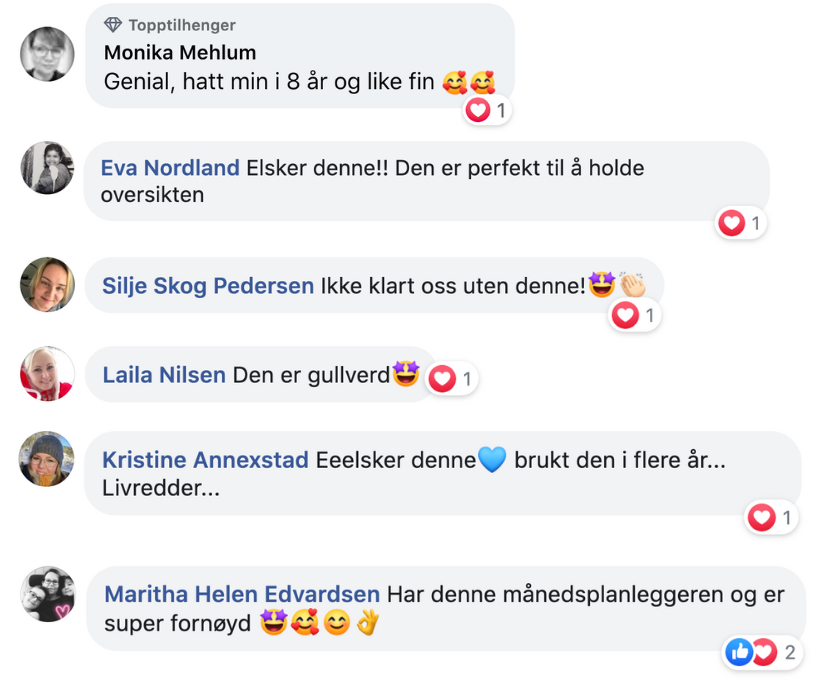This screenshot has width=826, height=687.
Task: Click heart reaction on Eva Nordland's comment
Action: 741,223
